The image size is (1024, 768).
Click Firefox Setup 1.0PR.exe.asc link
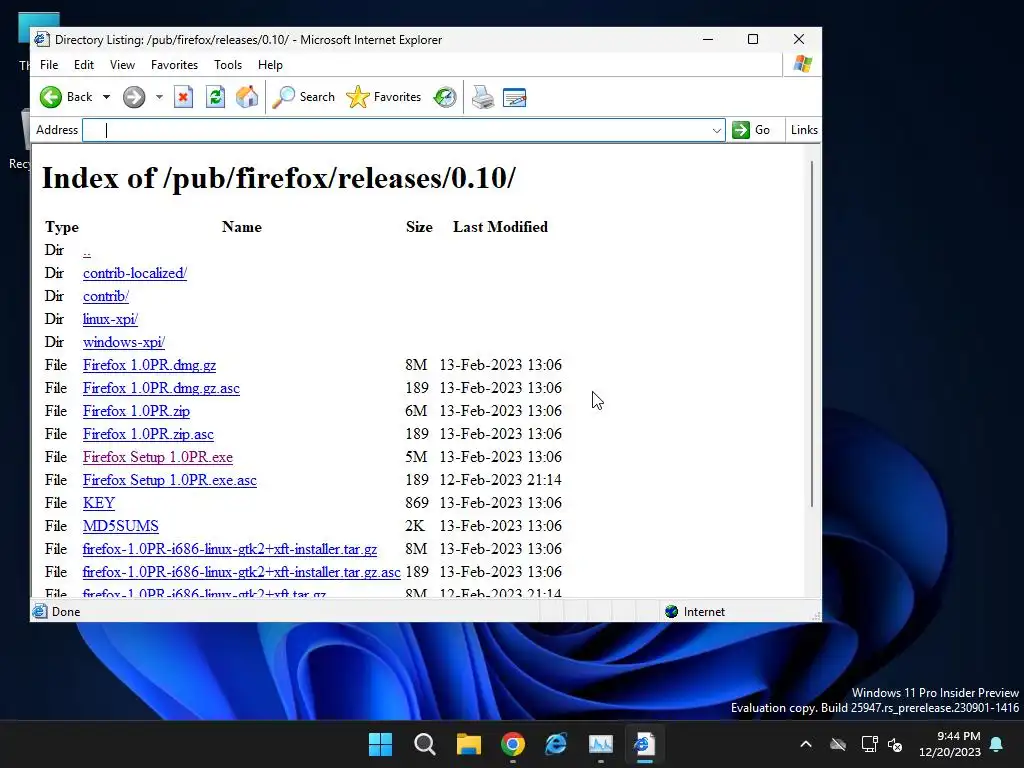170,480
